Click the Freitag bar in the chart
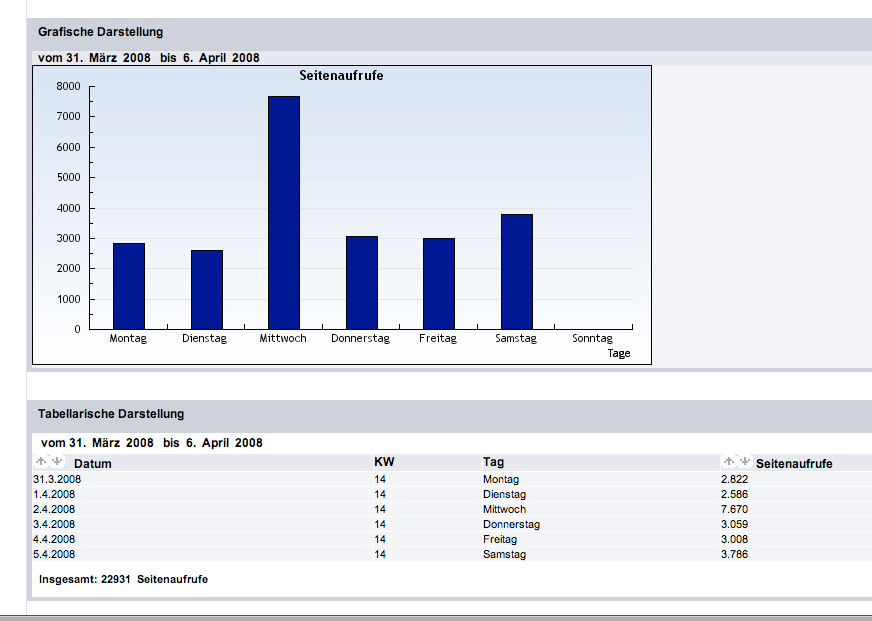This screenshot has height=621, width=872. coord(439,283)
